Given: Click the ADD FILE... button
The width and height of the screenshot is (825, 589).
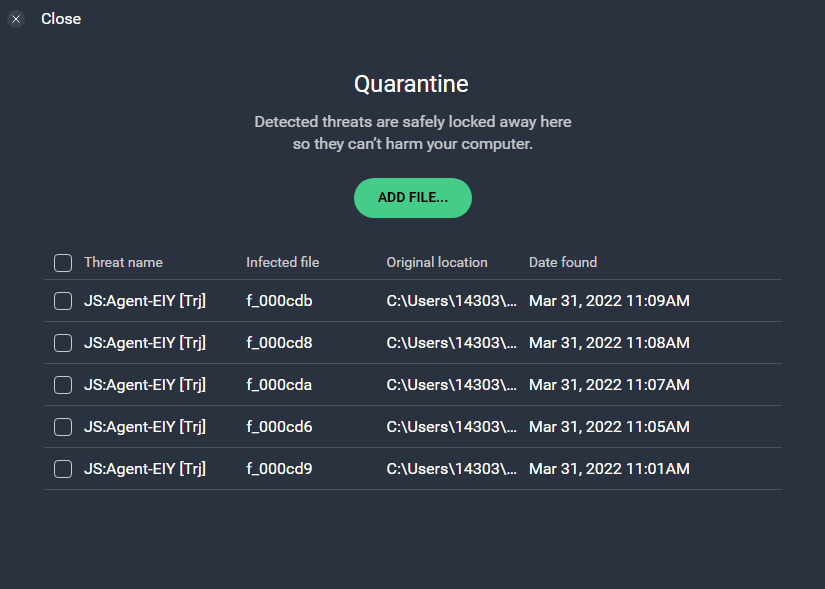Looking at the screenshot, I should click(412, 198).
